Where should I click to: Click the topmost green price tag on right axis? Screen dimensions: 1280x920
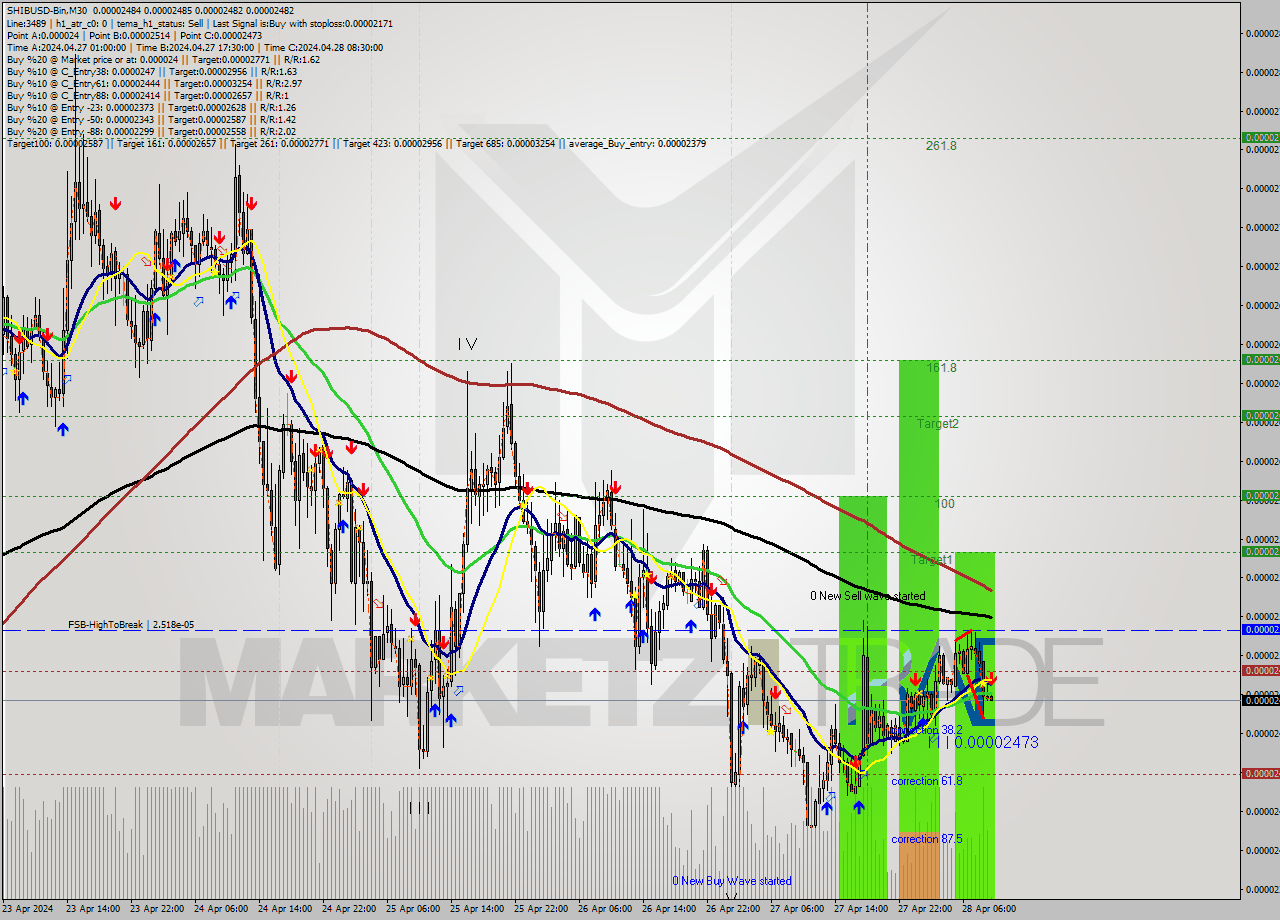(x=1260, y=138)
